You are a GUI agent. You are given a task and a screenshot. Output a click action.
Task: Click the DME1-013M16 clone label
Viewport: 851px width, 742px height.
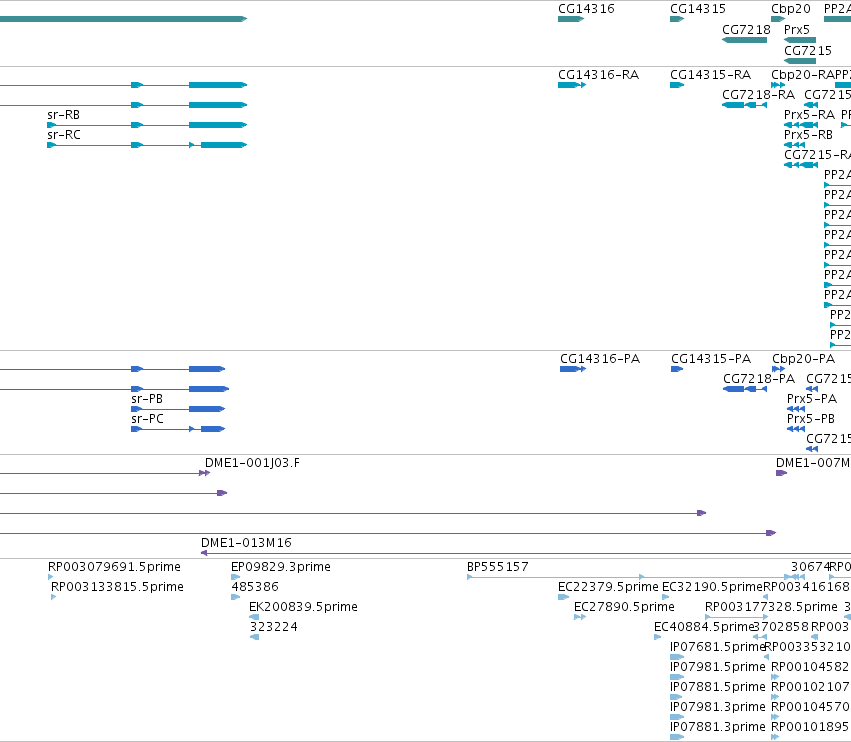(246, 543)
